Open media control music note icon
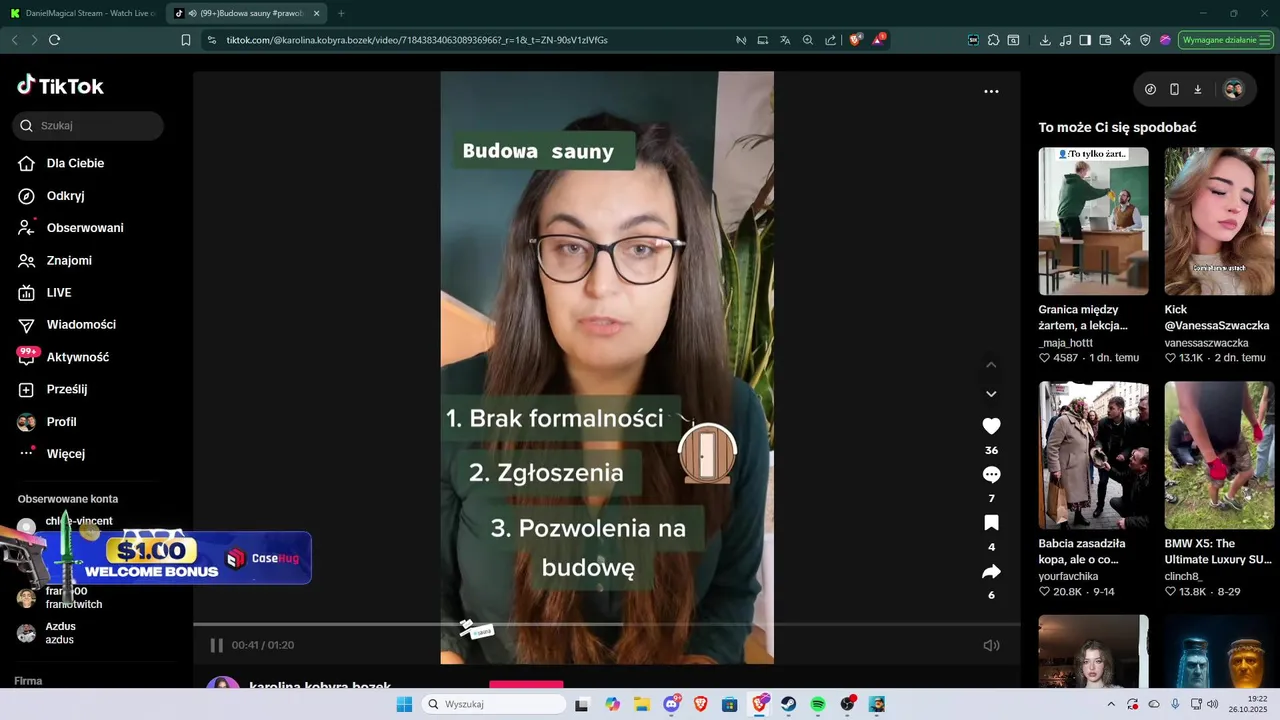 click(x=1065, y=40)
